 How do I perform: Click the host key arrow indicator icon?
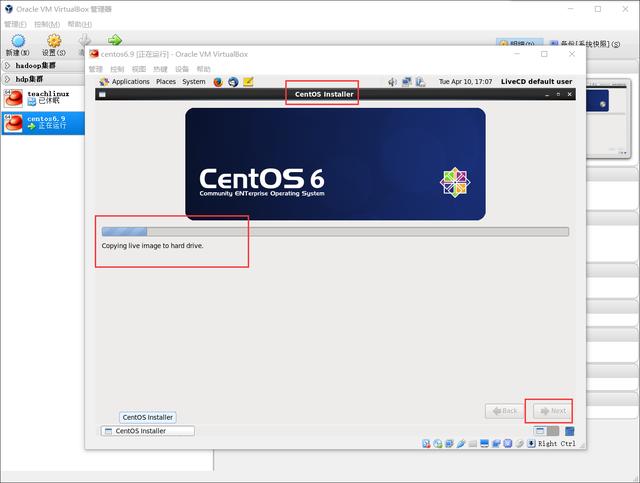click(x=531, y=443)
